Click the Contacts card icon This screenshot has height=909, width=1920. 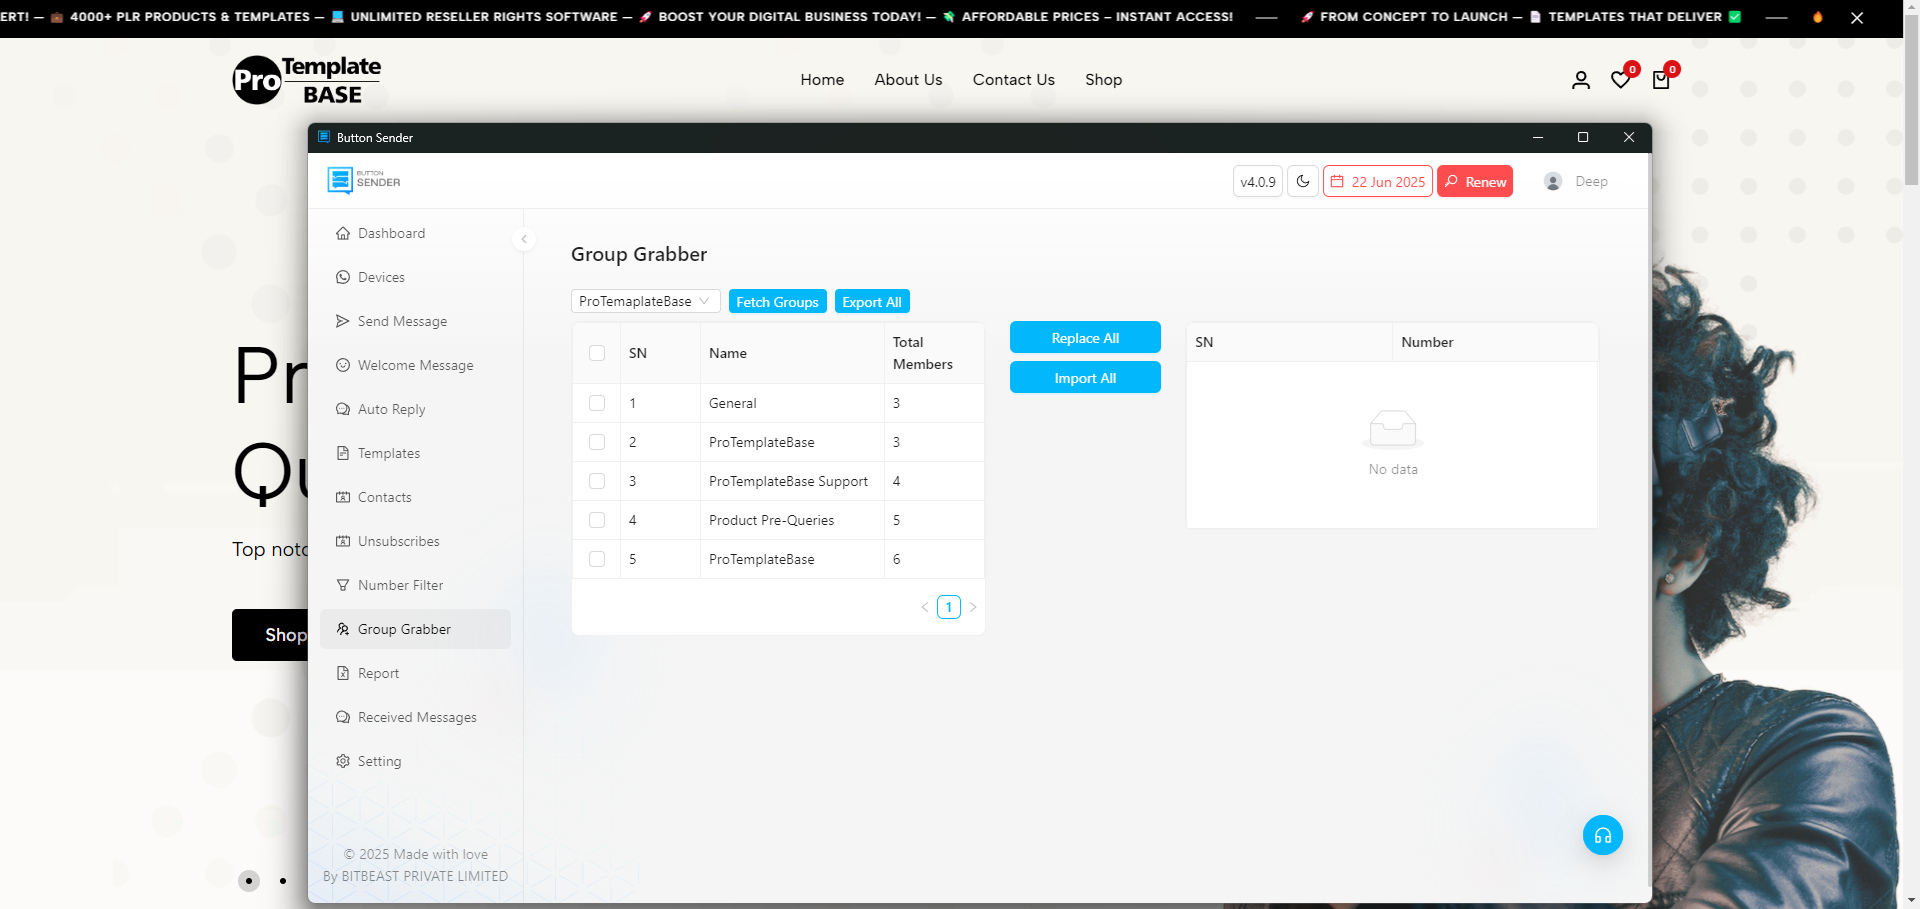pyautogui.click(x=343, y=497)
